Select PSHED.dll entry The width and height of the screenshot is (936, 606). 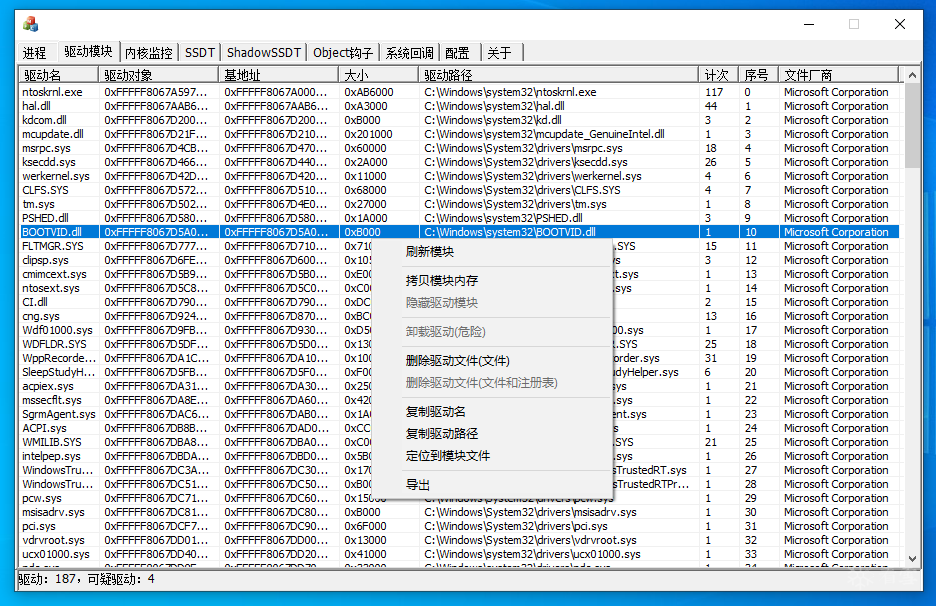click(459, 219)
